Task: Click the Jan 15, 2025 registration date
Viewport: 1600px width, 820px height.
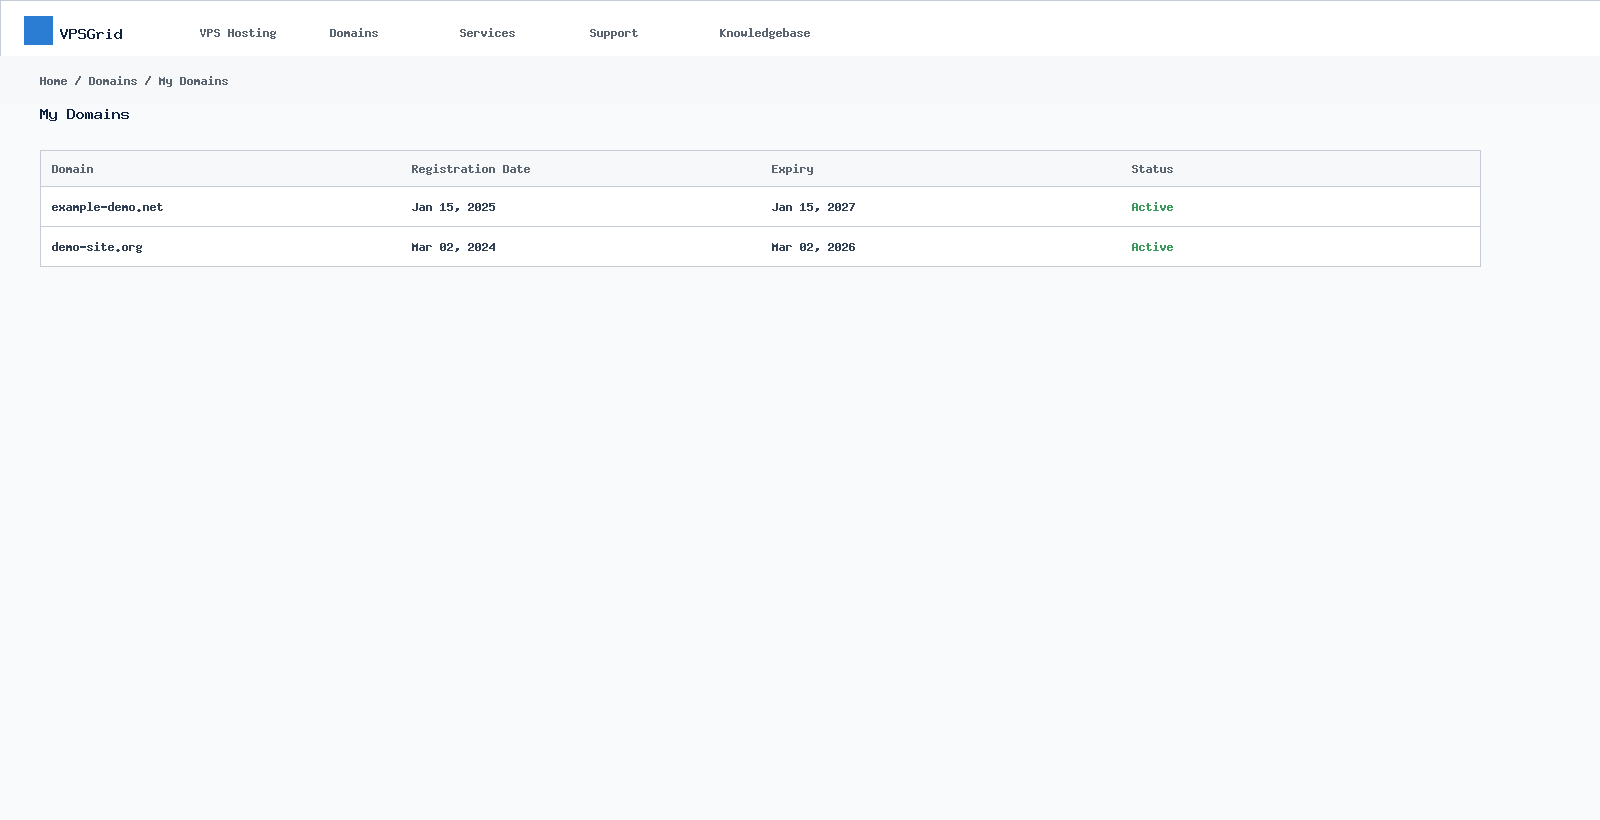Action: point(453,207)
